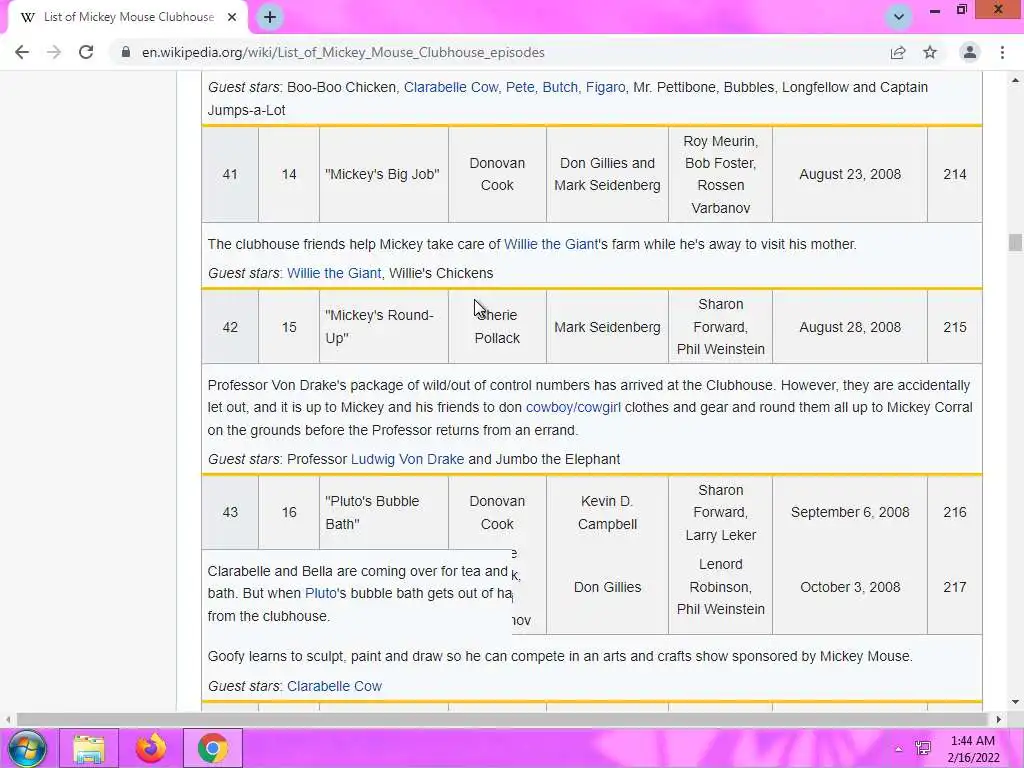Screen dimensions: 1024x768
Task: Click the vertical scrollbar thumb
Action: pos(1014,242)
